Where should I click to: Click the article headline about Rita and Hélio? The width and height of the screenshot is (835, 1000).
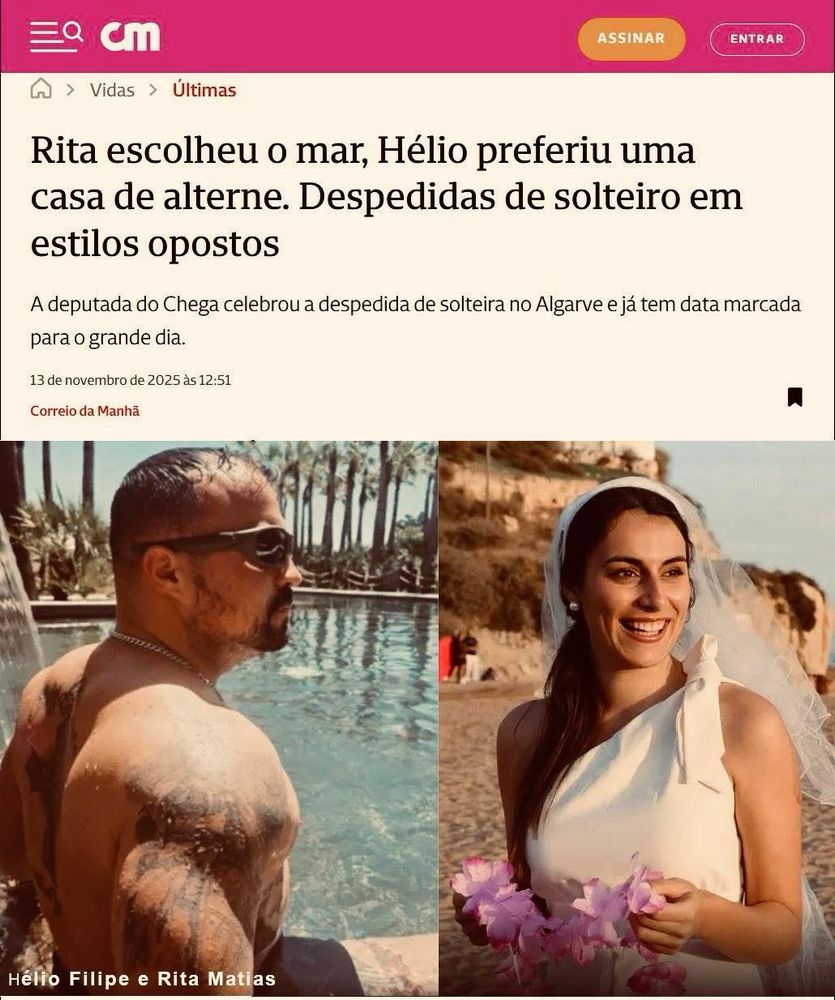click(387, 197)
